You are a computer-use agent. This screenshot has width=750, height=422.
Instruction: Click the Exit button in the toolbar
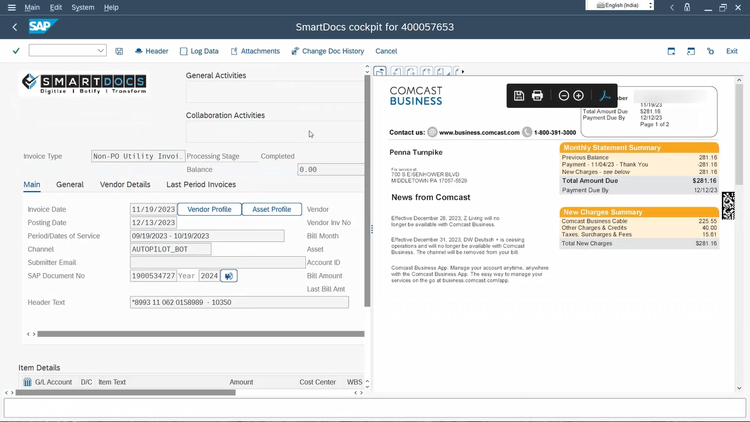point(732,51)
